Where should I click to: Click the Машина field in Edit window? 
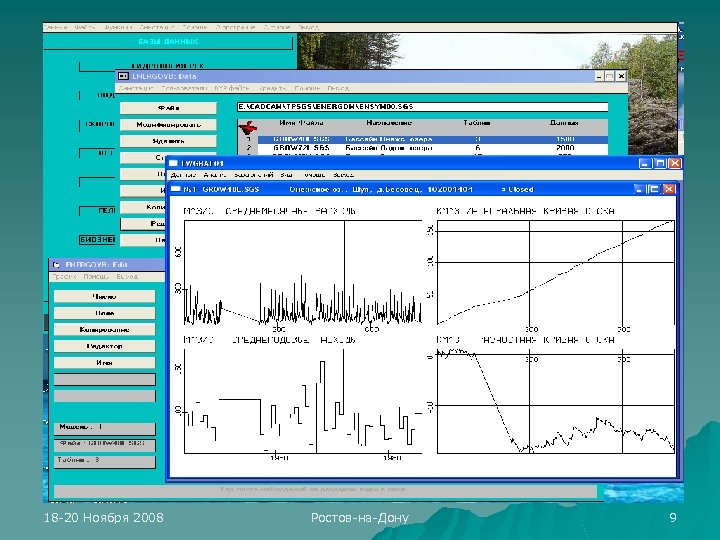point(105,428)
